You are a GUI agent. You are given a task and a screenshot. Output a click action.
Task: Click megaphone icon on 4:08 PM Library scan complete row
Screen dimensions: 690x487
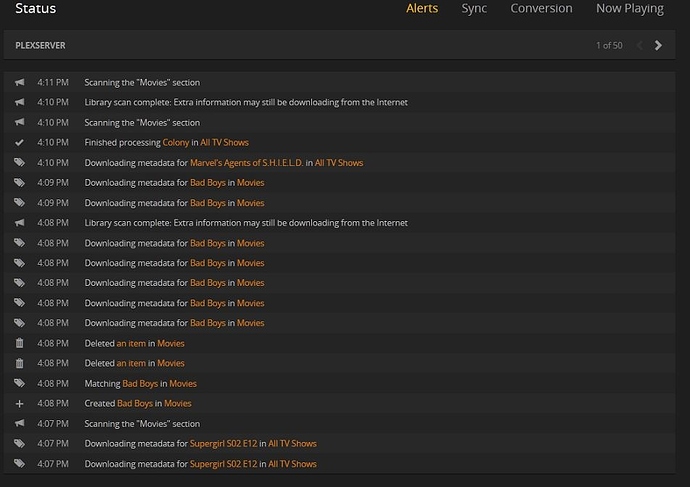(x=19, y=222)
